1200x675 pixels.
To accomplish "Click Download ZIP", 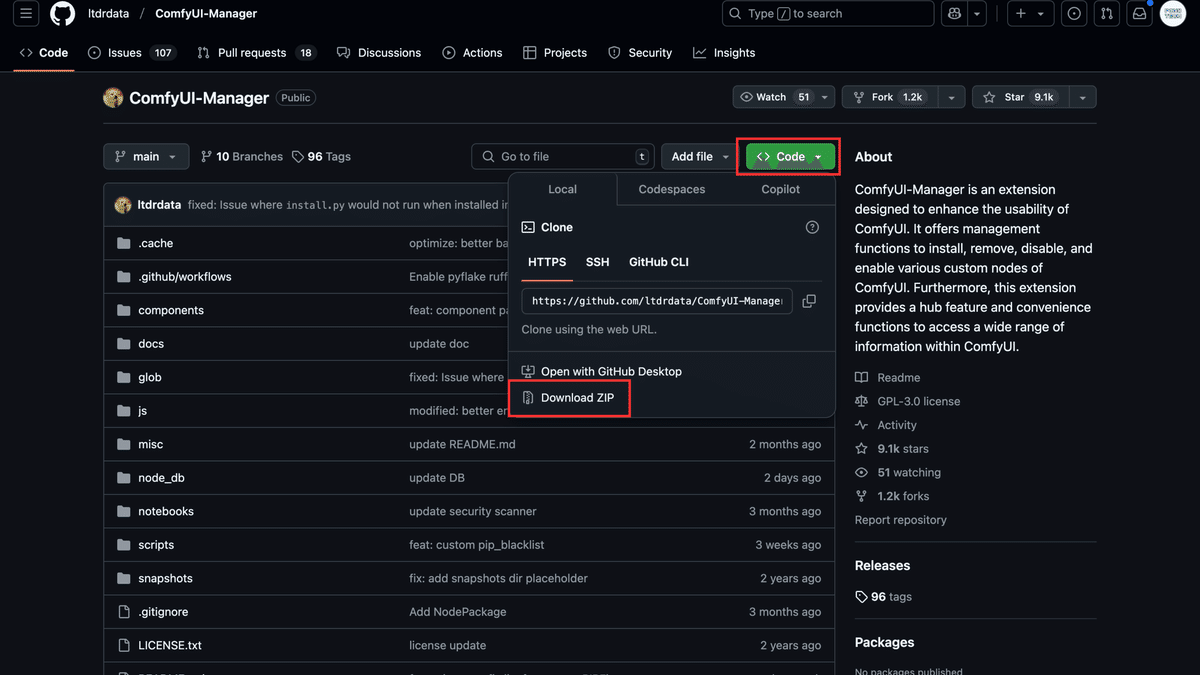I will [x=571, y=398].
